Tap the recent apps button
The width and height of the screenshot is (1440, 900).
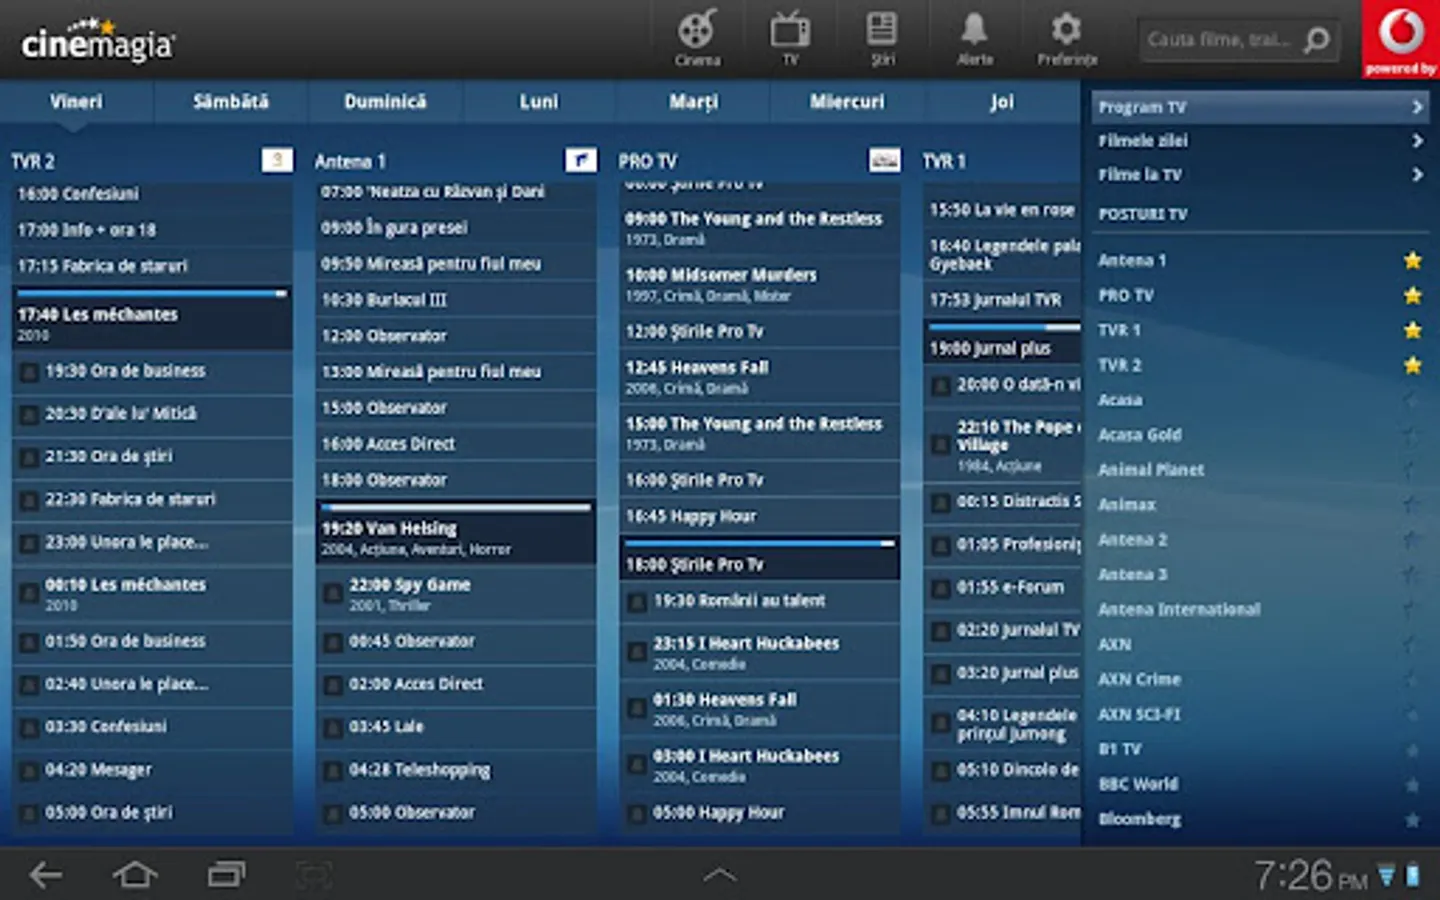coord(227,875)
